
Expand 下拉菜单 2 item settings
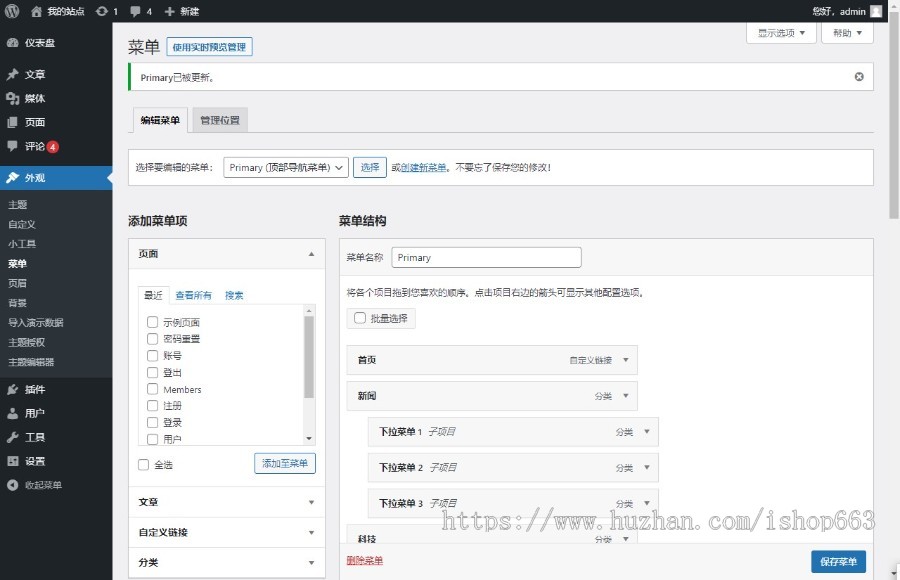647,467
